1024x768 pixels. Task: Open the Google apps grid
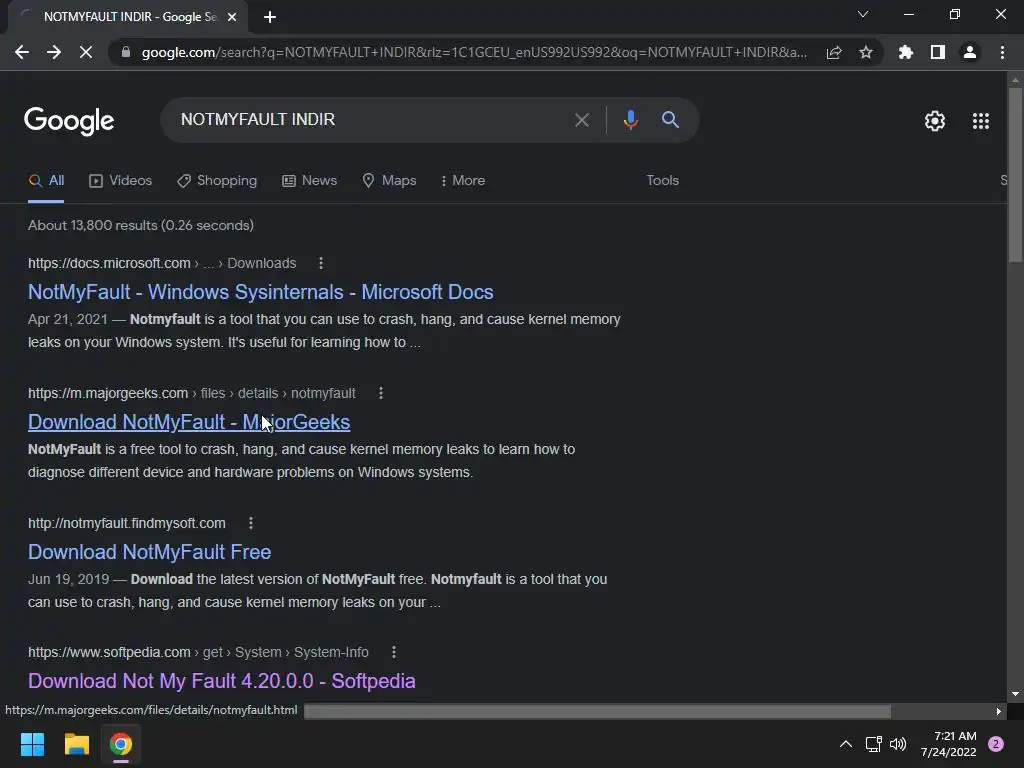click(x=980, y=121)
